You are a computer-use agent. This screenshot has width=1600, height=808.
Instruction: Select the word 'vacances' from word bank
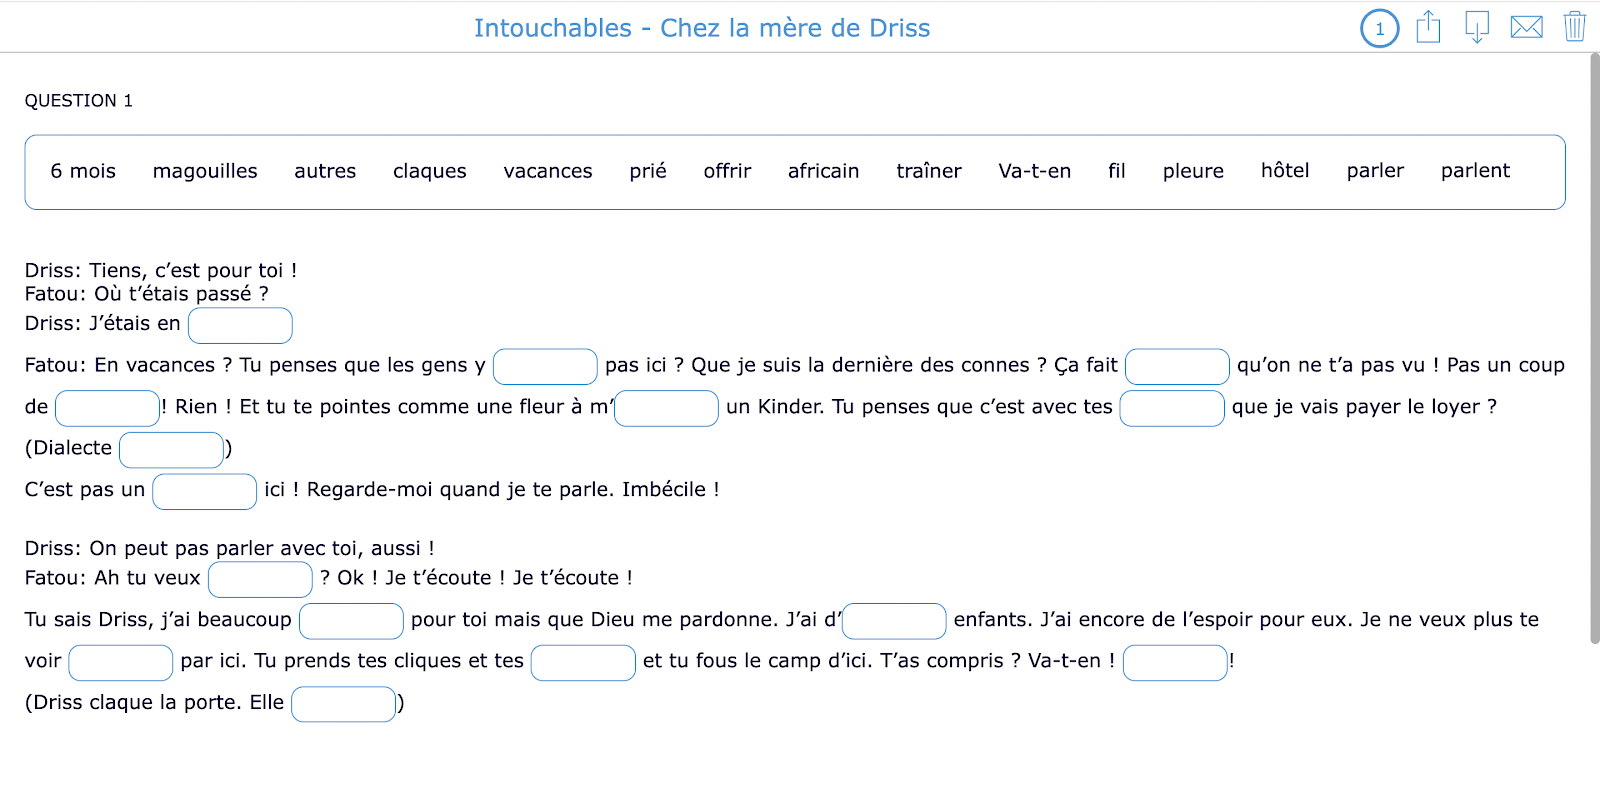click(548, 171)
